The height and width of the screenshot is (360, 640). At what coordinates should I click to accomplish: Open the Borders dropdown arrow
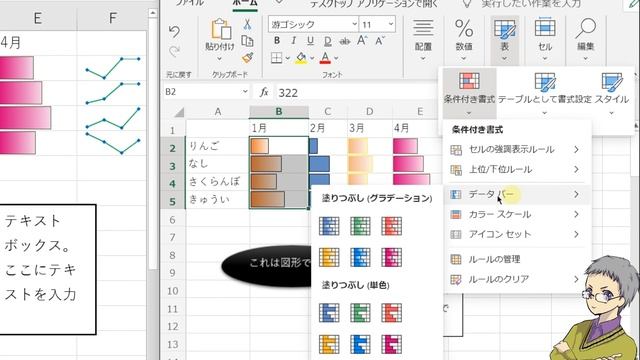tap(287, 58)
